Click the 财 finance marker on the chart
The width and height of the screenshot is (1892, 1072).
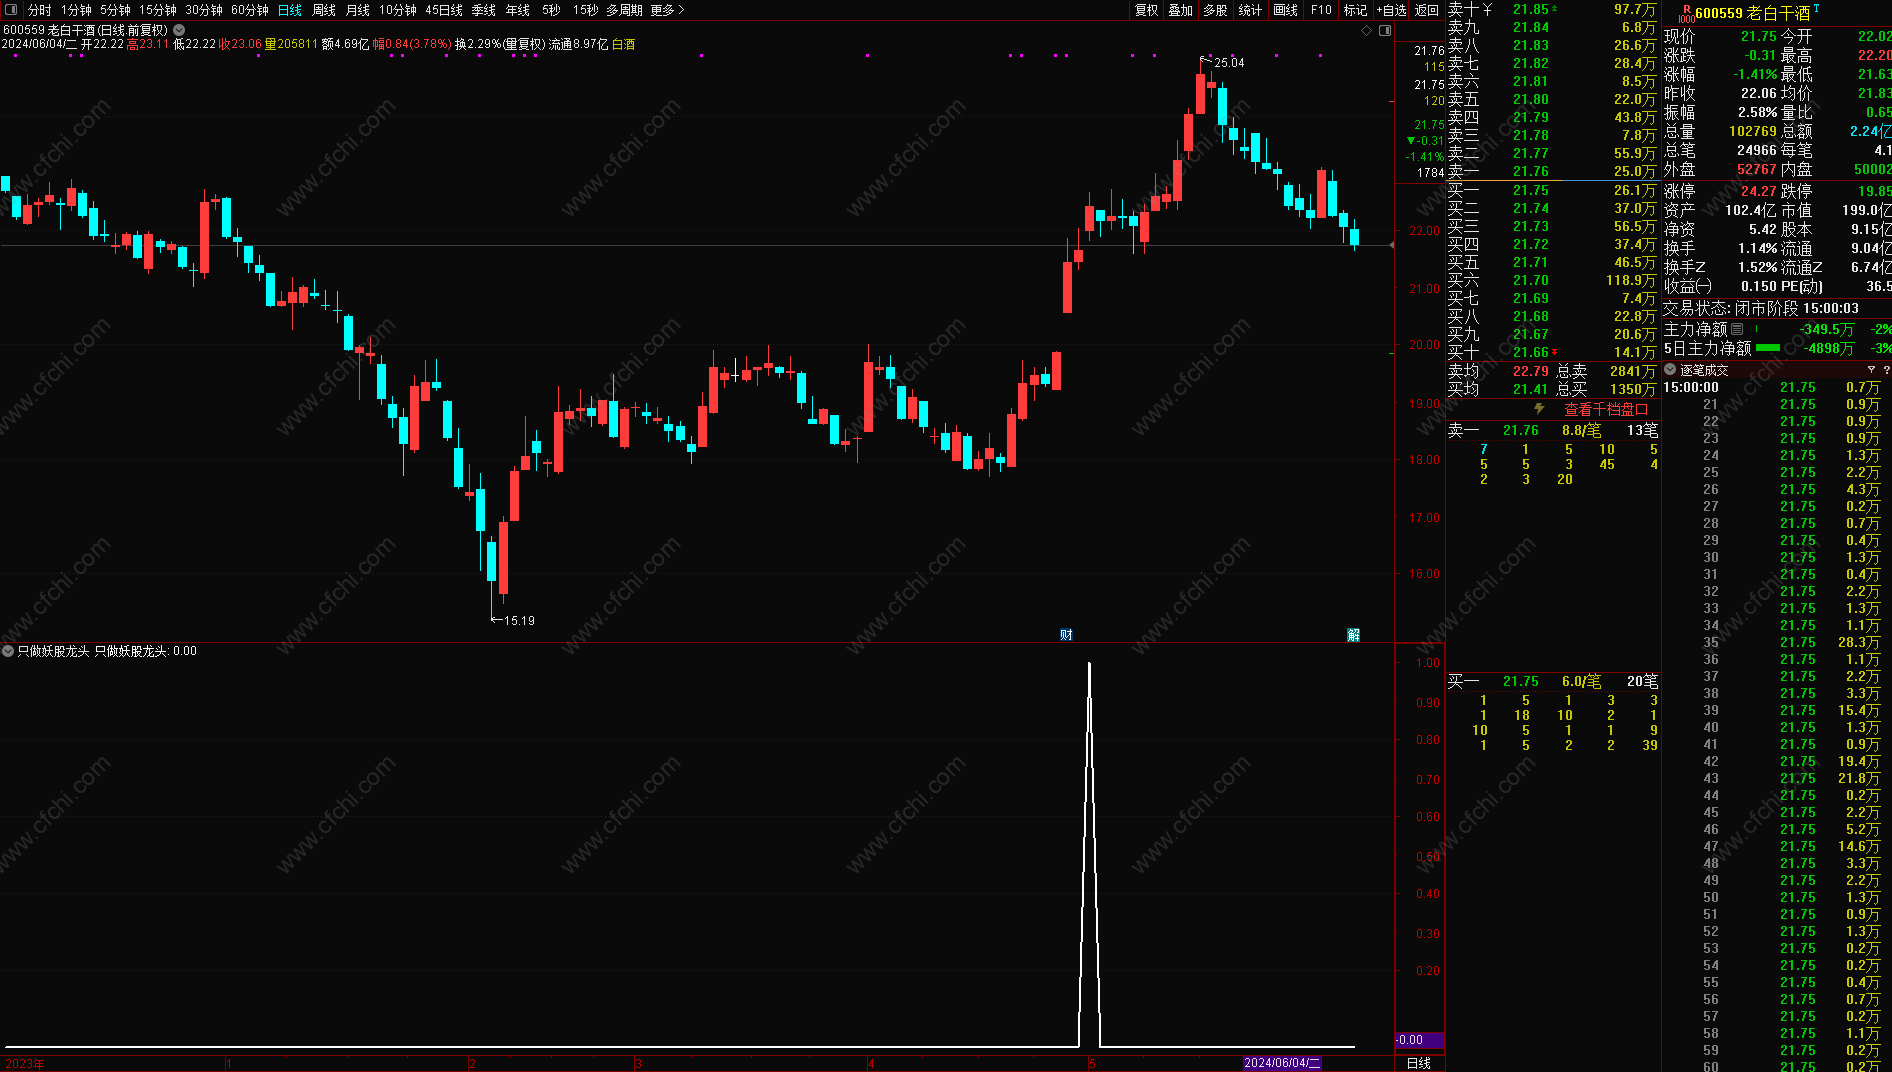pyautogui.click(x=1066, y=634)
